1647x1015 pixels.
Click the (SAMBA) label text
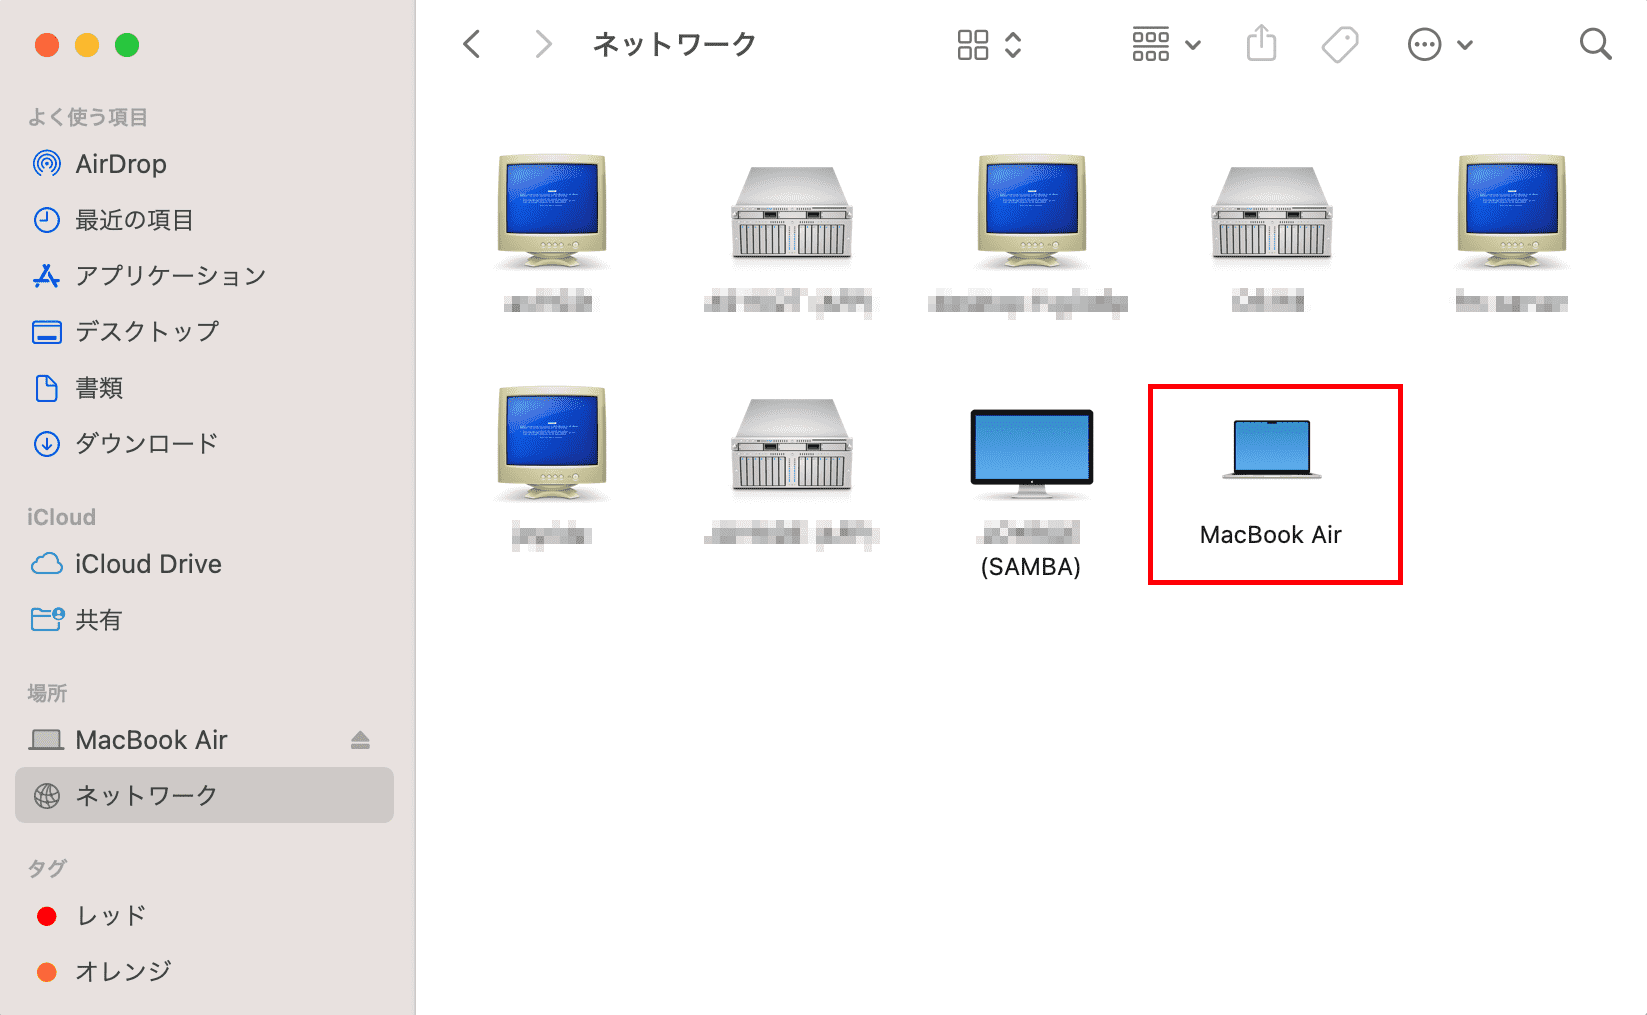(x=1031, y=567)
